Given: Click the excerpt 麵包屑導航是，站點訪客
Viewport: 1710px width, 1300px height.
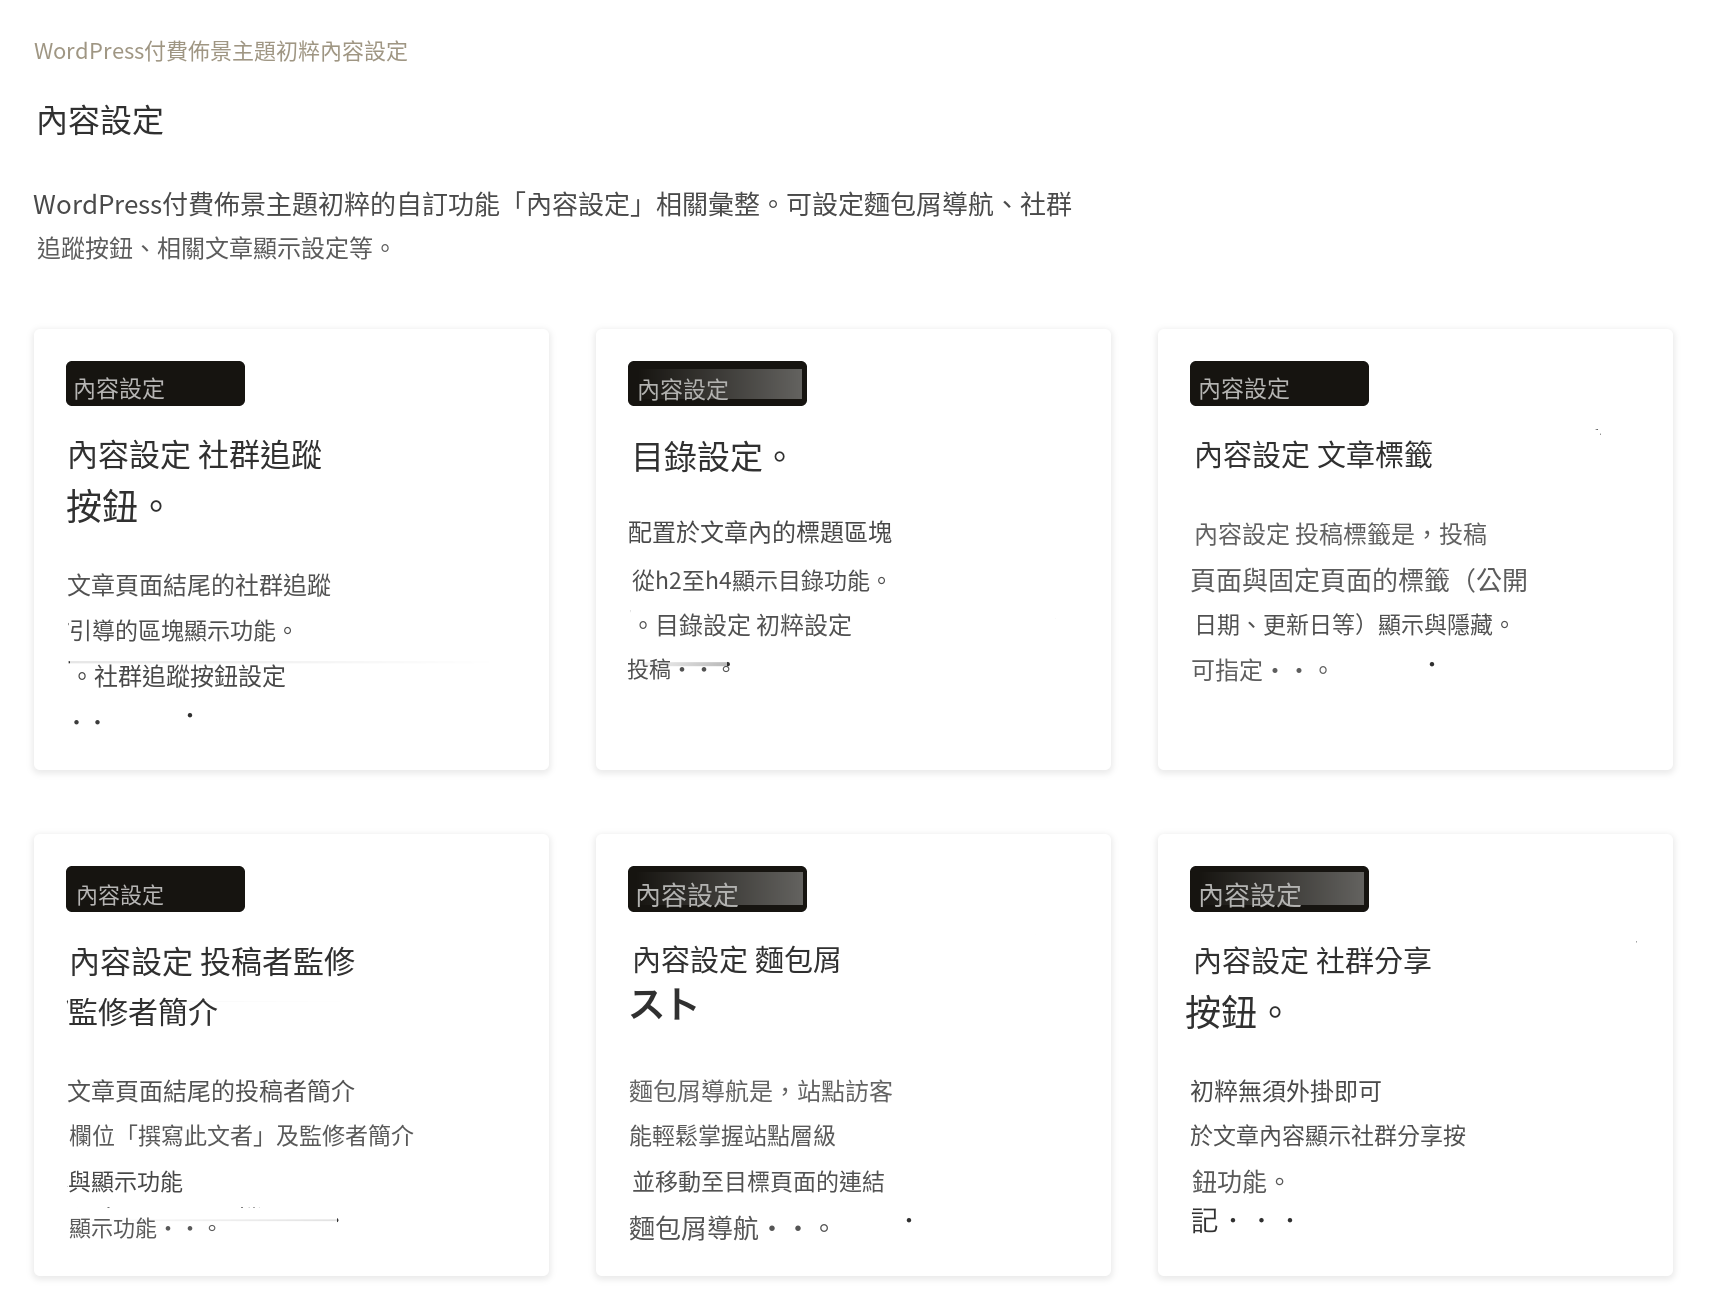Looking at the screenshot, I should pos(761,1091).
